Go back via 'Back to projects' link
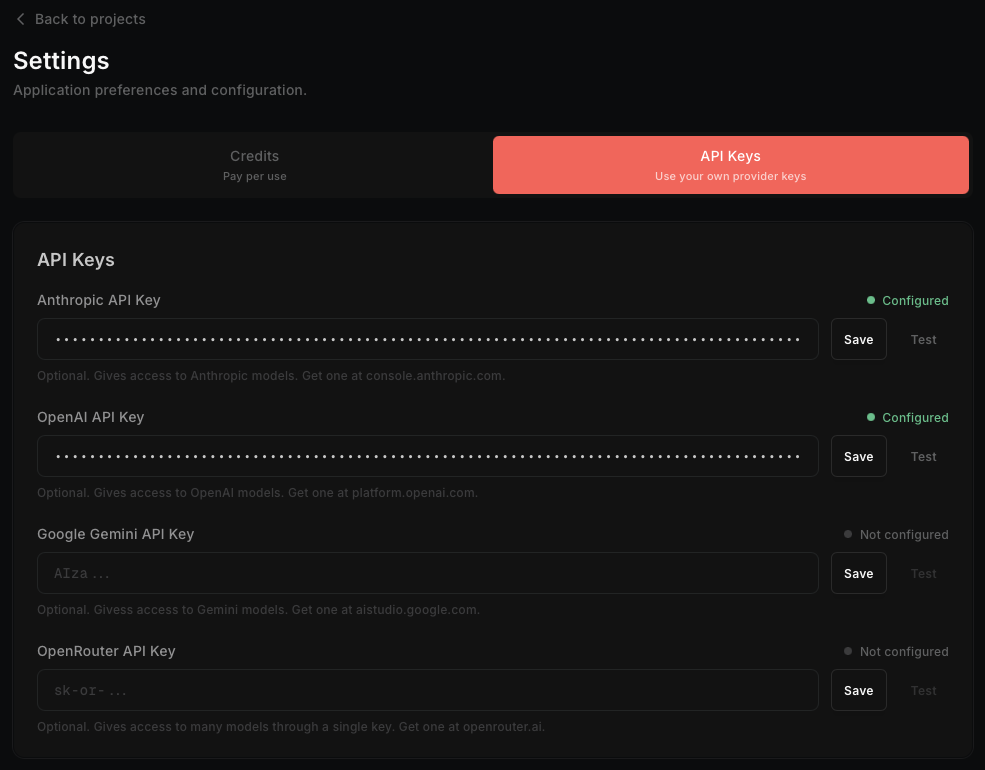Image resolution: width=985 pixels, height=770 pixels. point(80,19)
